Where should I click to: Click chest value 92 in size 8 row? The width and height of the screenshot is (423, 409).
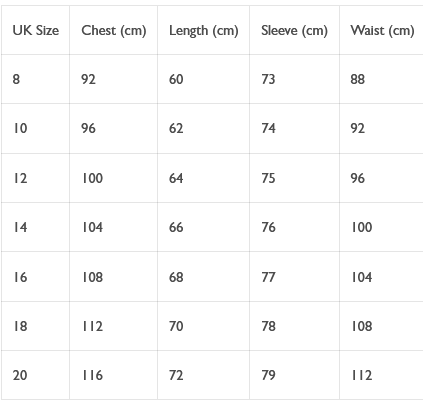(113, 79)
